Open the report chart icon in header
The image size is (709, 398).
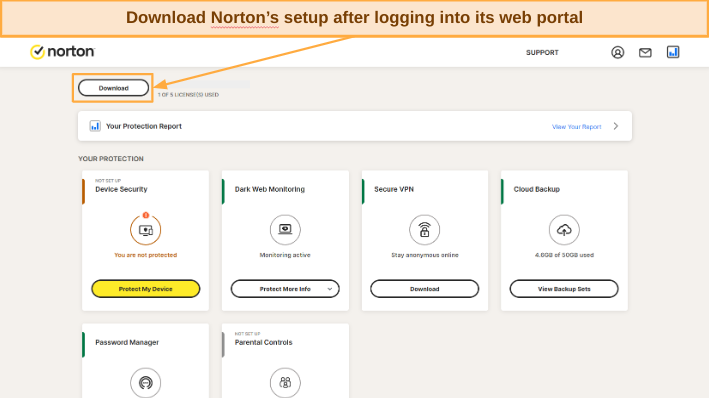click(673, 52)
